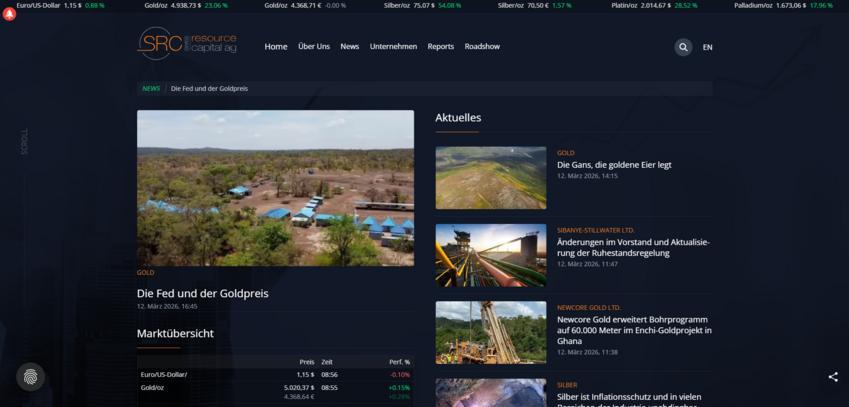Click the red notification bell icon
The height and width of the screenshot is (407, 849).
[x=9, y=15]
